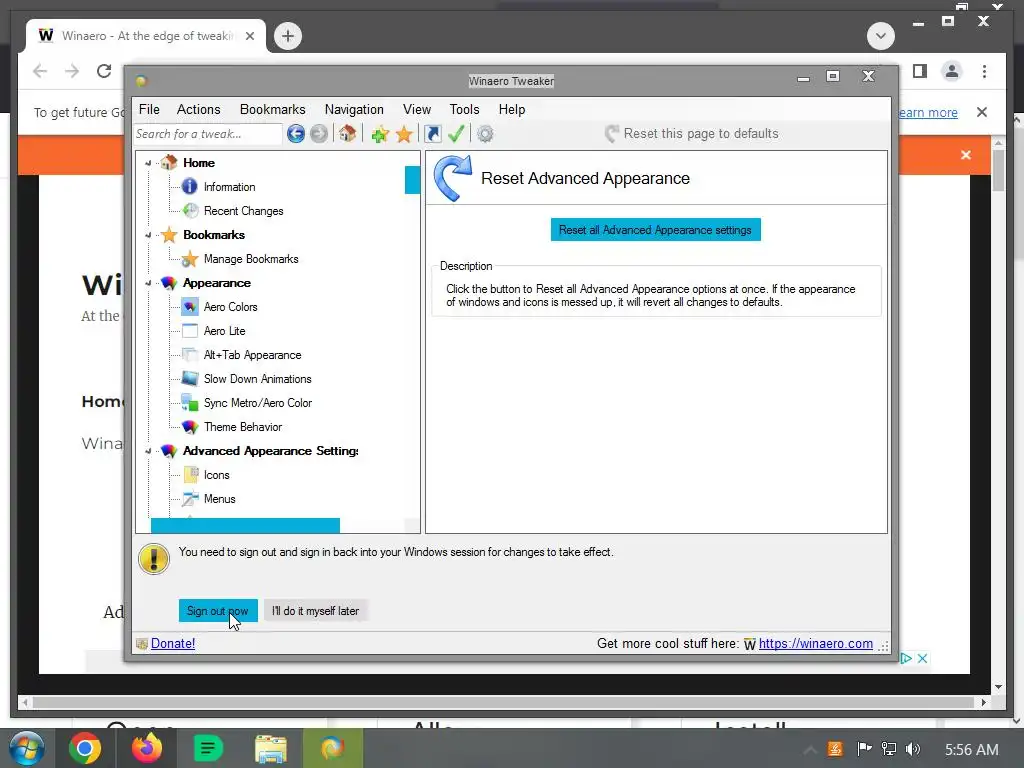The height and width of the screenshot is (768, 1024).
Task: Open the File menu
Action: coord(149,110)
